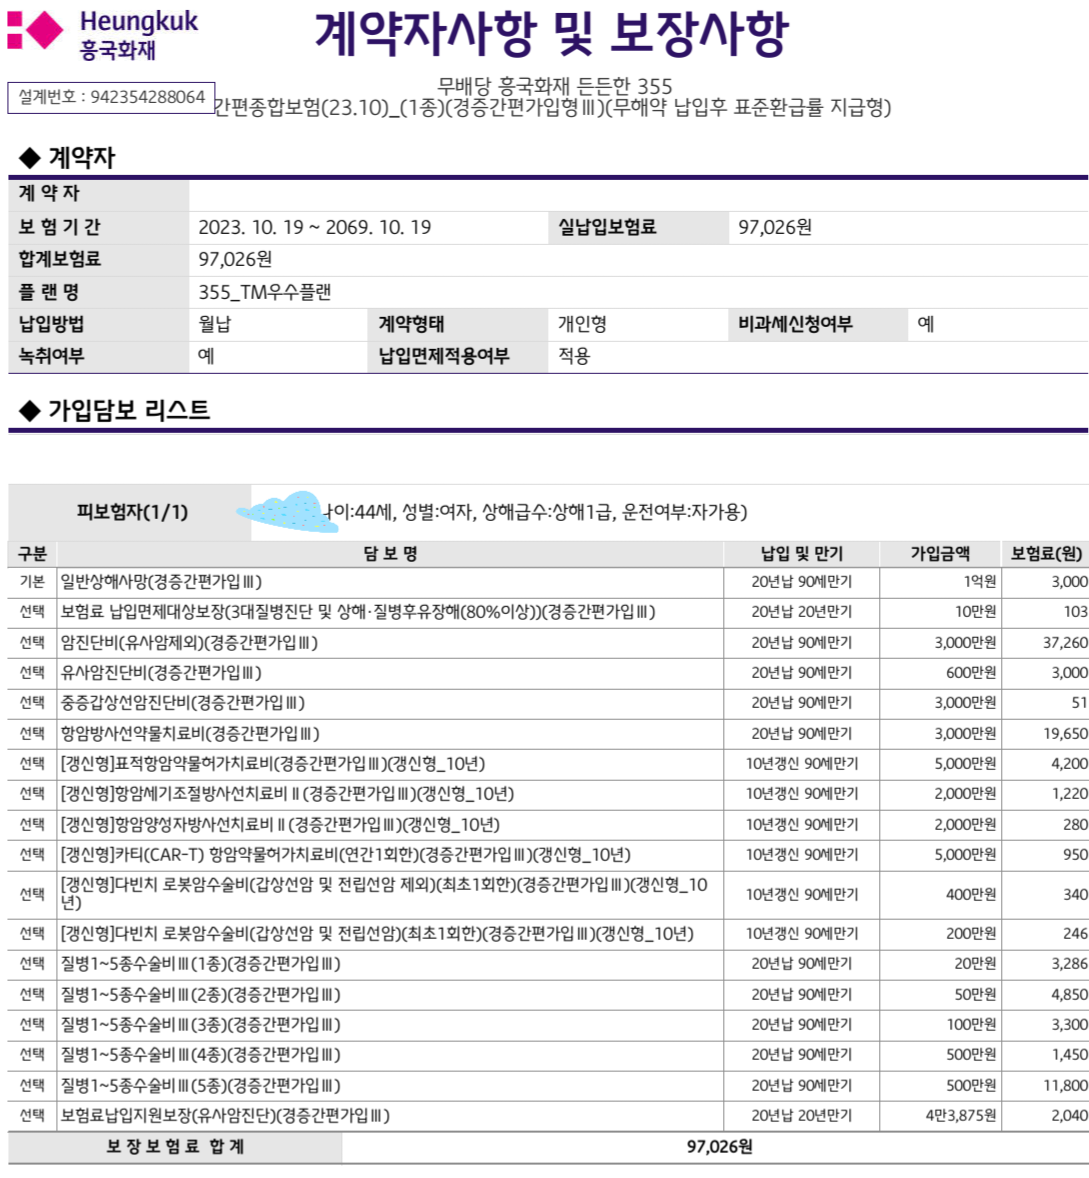Click the 1,220 premium value
The image size is (1089, 1178).
pos(1069,794)
